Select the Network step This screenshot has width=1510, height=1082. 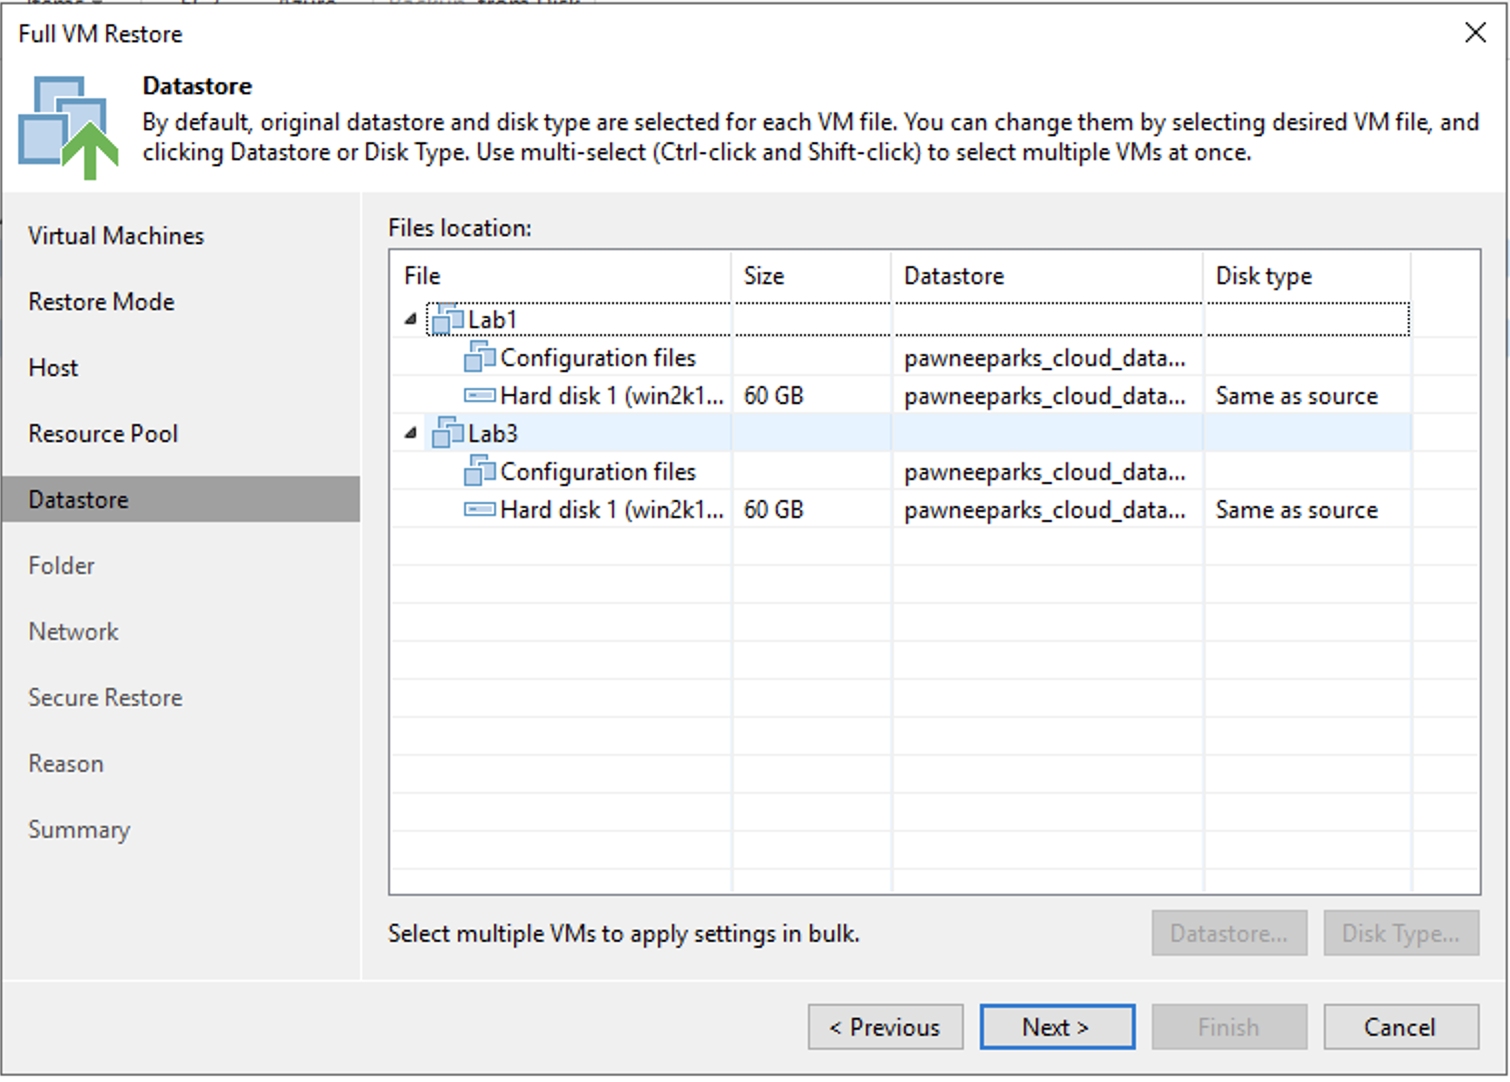[x=73, y=632]
